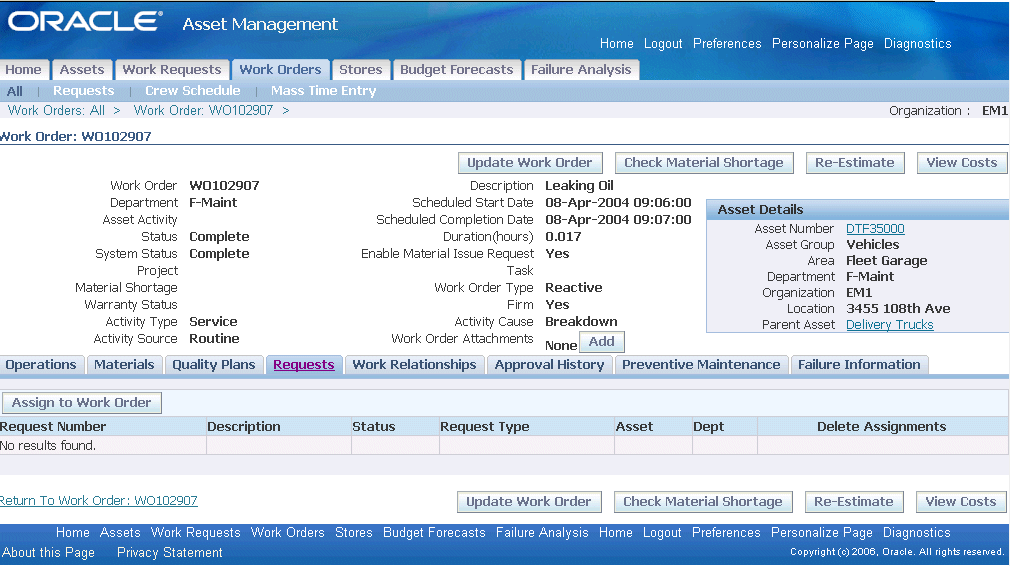Click Personalize Page in top header
This screenshot has height=566, width=1010.
point(823,43)
